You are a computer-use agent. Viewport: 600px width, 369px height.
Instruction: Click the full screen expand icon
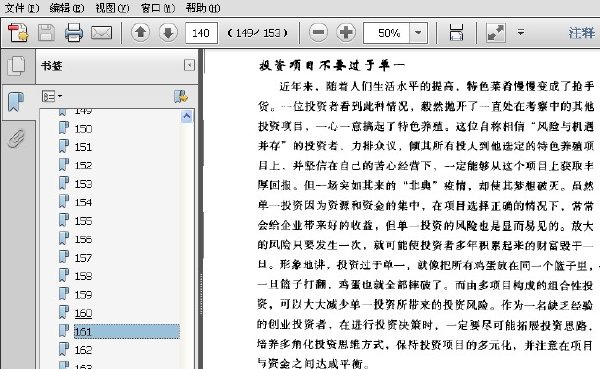point(496,33)
